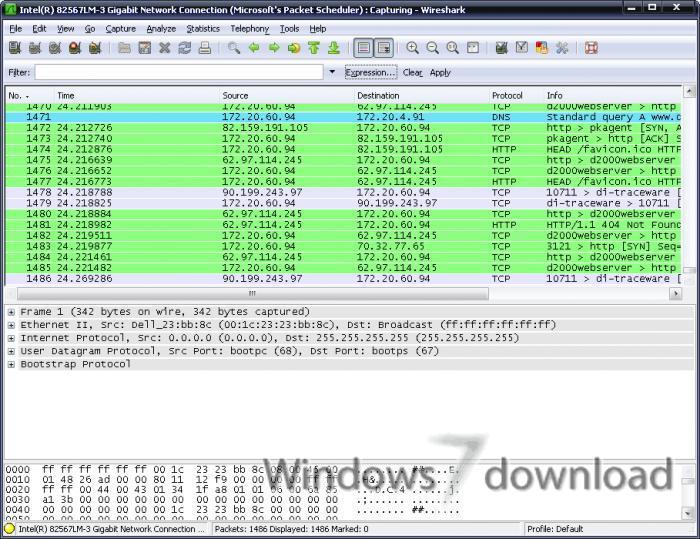Open the Telephony menu
Screen dimensions: 700x539
click(x=250, y=29)
